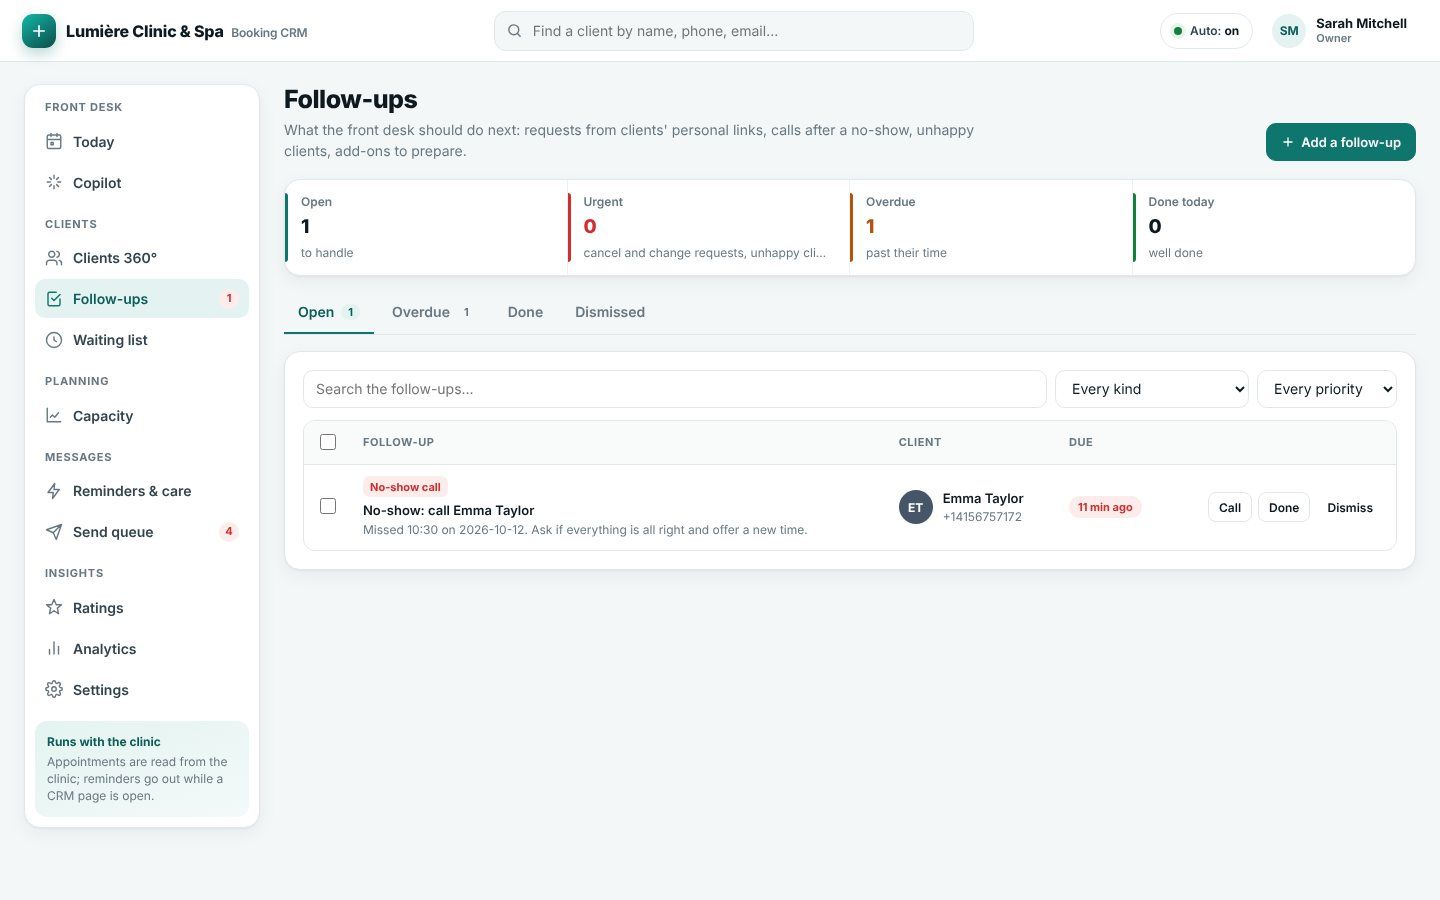Click the Follow-ups checklist icon
This screenshot has width=1440, height=900.
tap(54, 299)
